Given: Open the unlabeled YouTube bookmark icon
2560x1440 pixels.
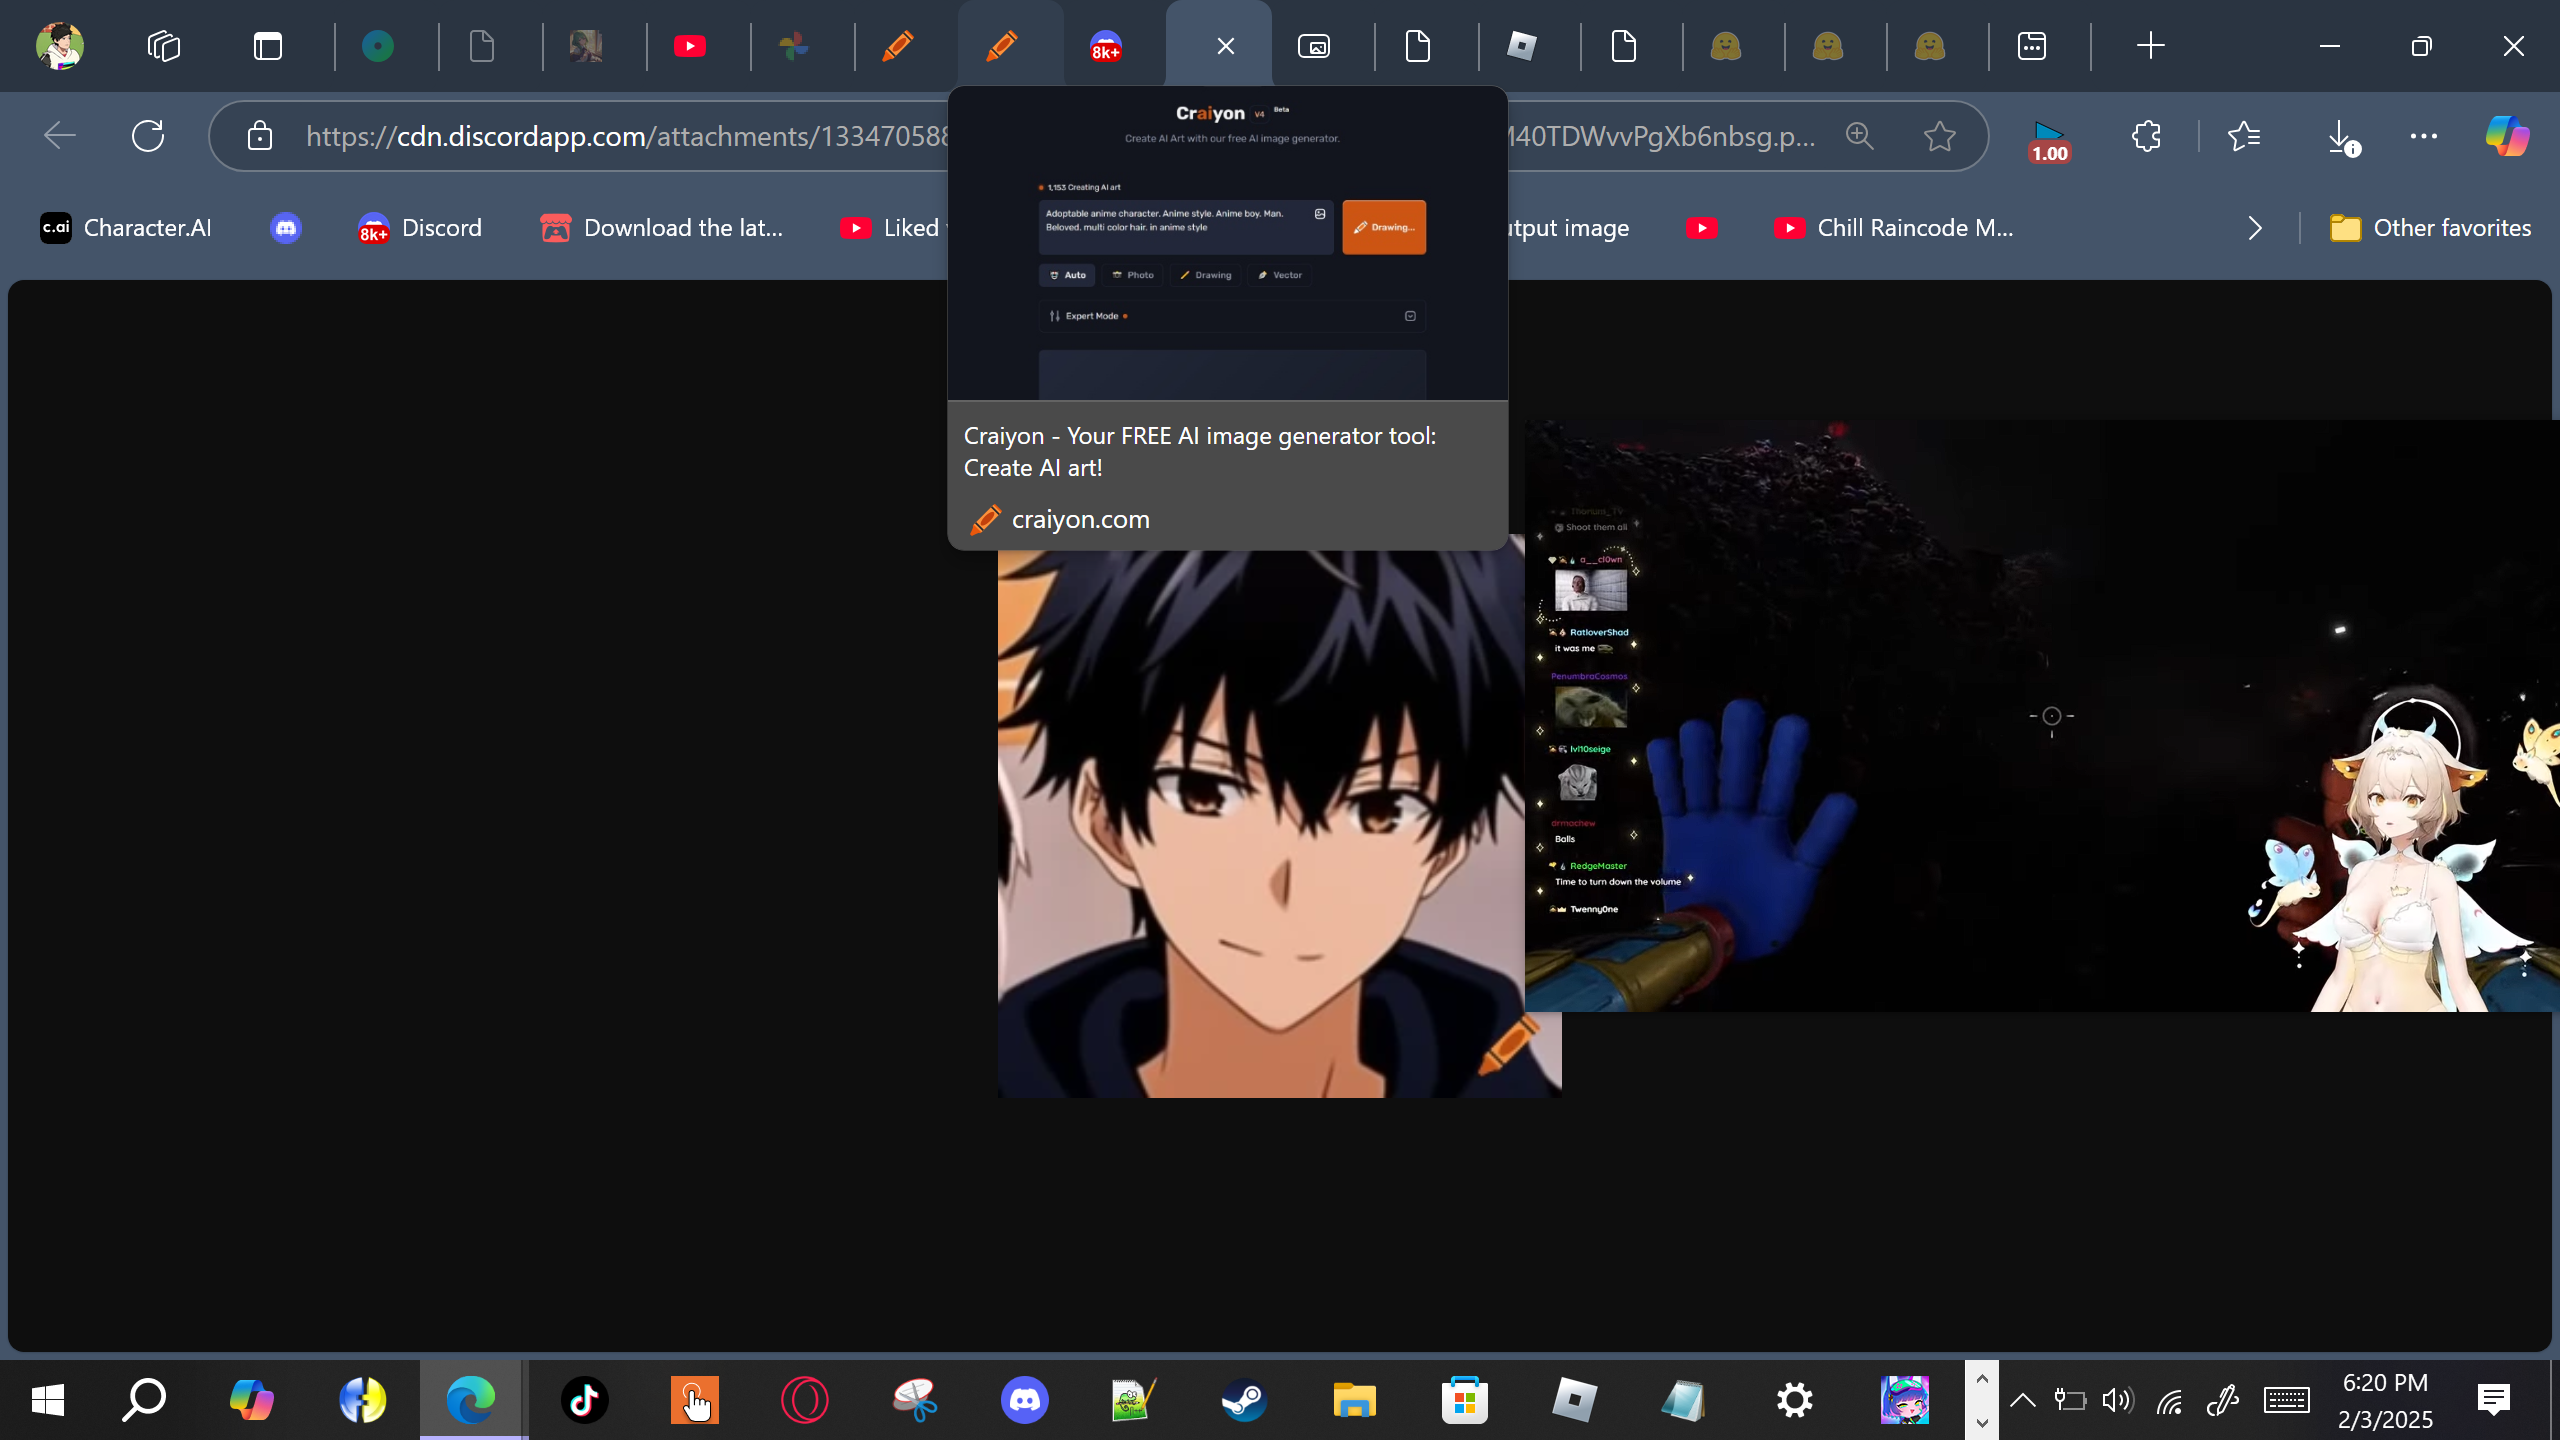Looking at the screenshot, I should (x=1702, y=228).
